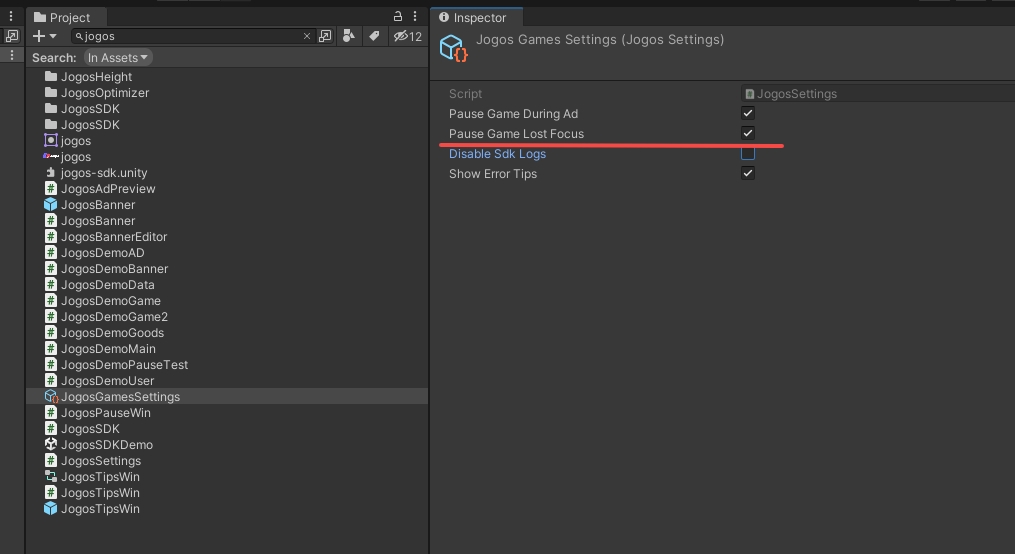Viewport: 1015px width, 554px height.
Task: Click the Search by Type filter icon
Action: point(348,36)
